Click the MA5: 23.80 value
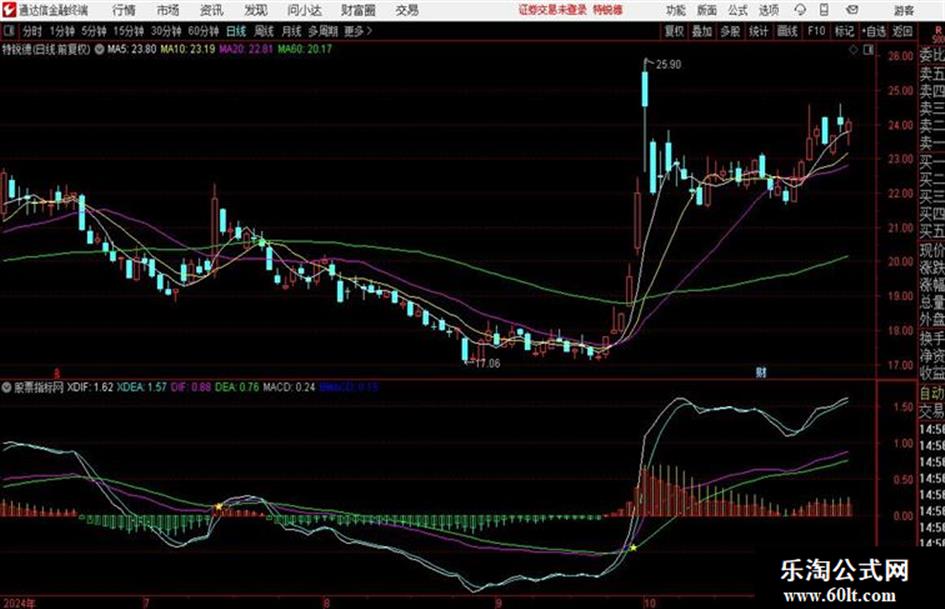The height and width of the screenshot is (609, 945). (x=132, y=49)
